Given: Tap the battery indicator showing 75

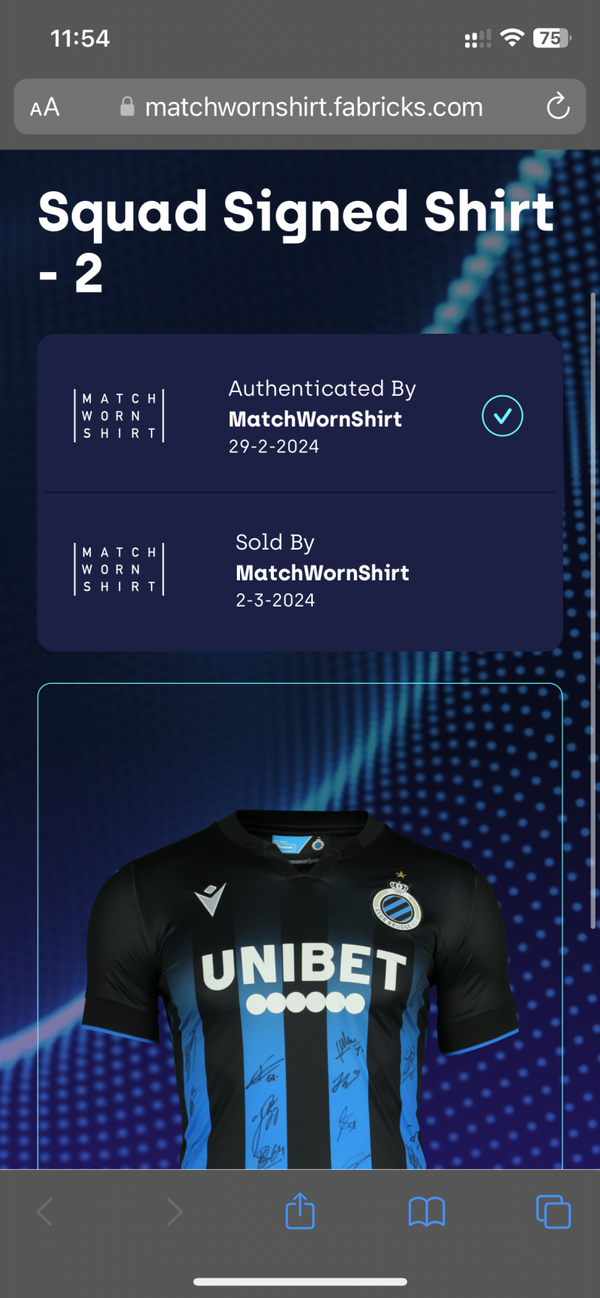Looking at the screenshot, I should pyautogui.click(x=551, y=38).
